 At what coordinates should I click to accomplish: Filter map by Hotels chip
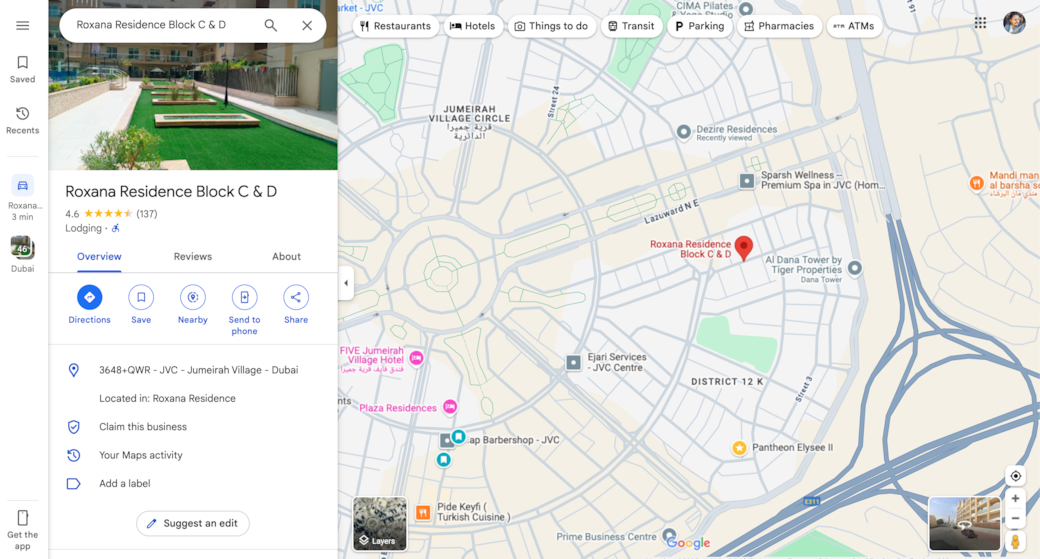[x=473, y=26]
